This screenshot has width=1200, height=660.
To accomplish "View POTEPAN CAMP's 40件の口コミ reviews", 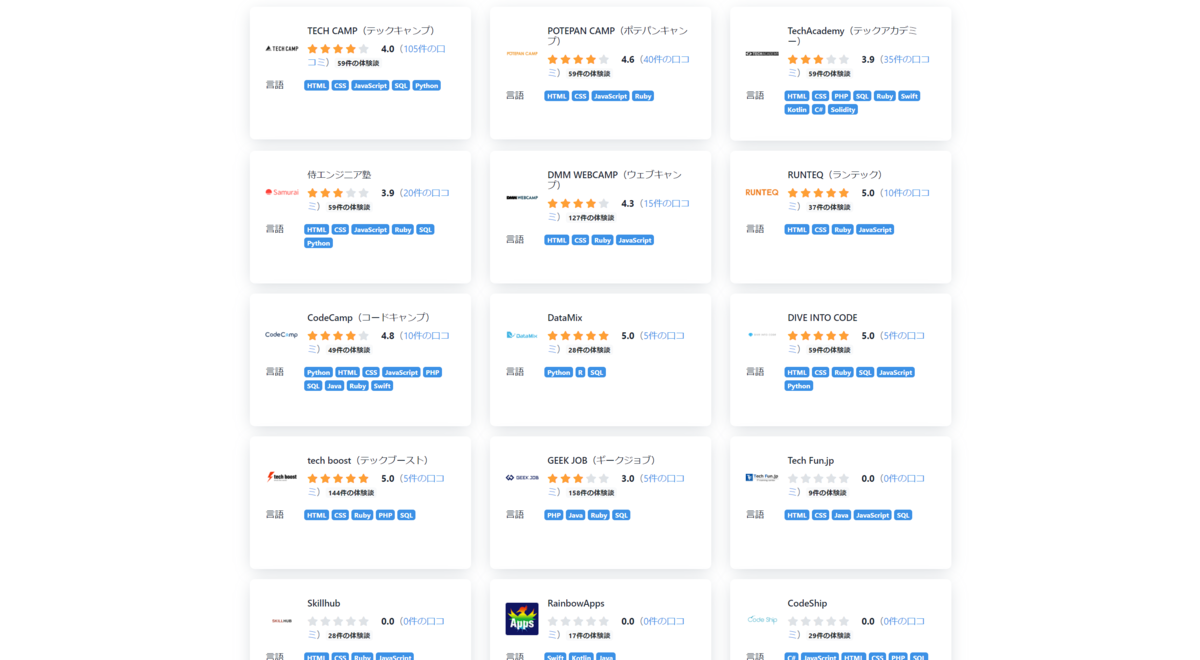I will pos(618,66).
